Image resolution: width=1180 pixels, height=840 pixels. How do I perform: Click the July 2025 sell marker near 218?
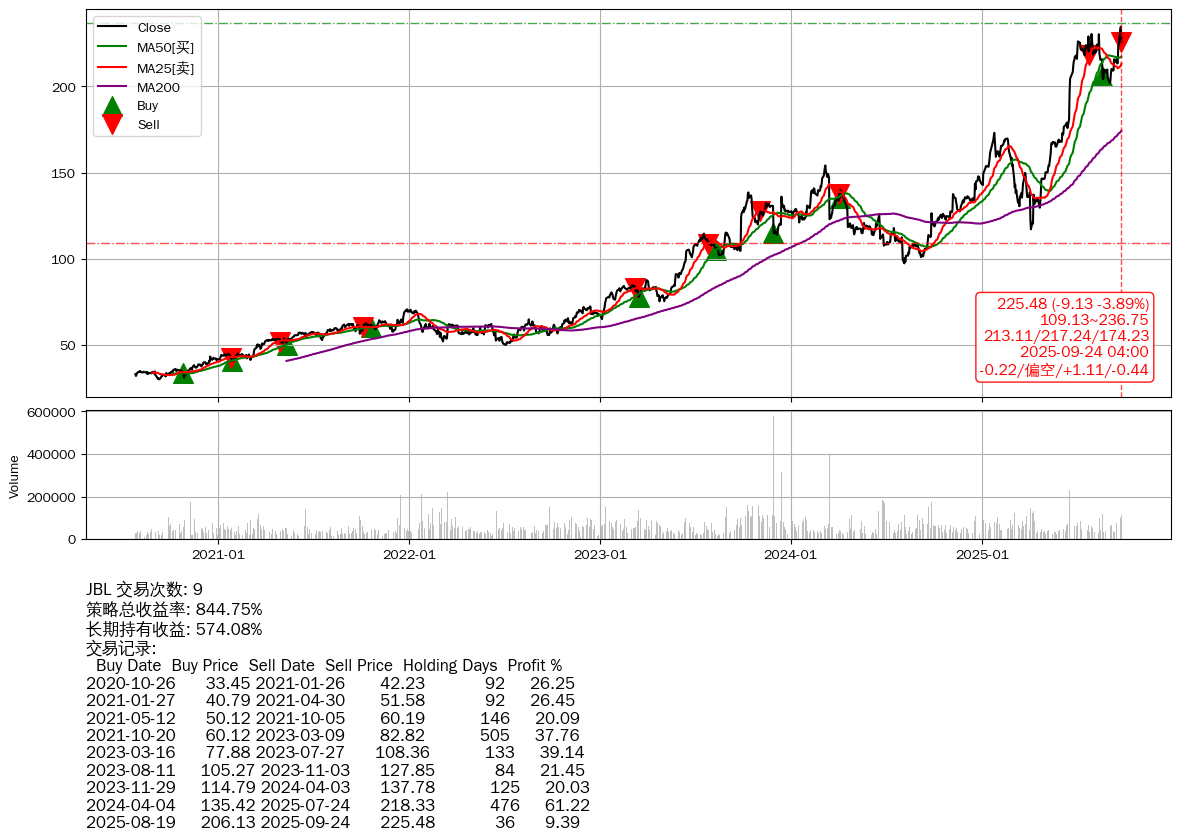click(x=1089, y=55)
